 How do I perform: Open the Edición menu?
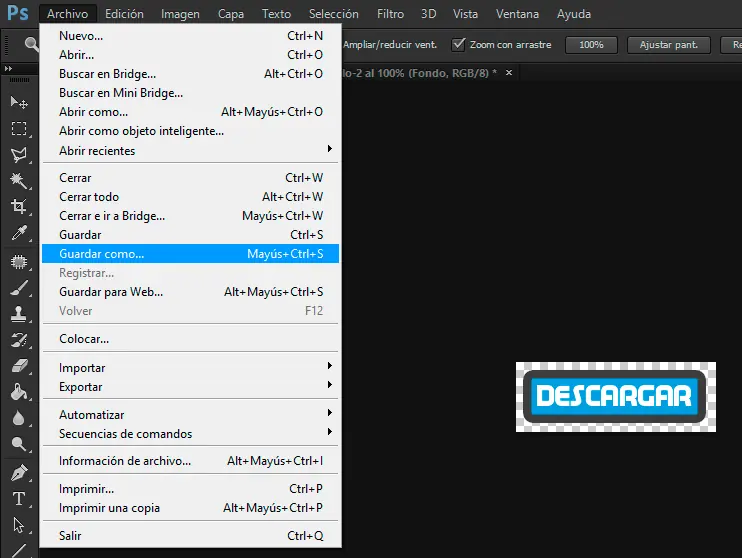click(124, 14)
